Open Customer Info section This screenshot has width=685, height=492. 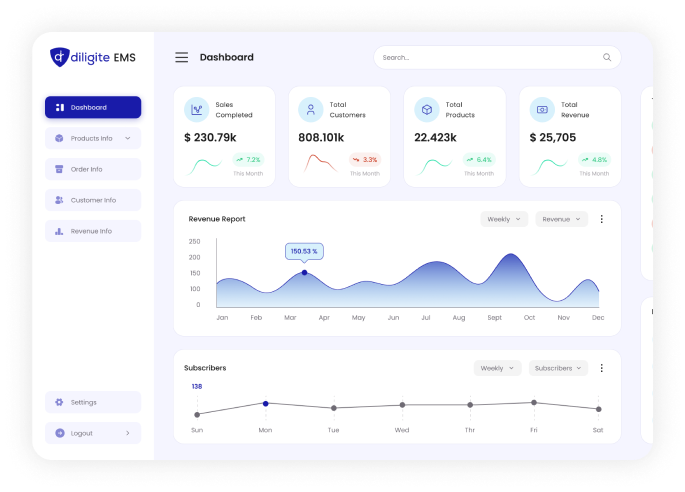[x=93, y=200]
